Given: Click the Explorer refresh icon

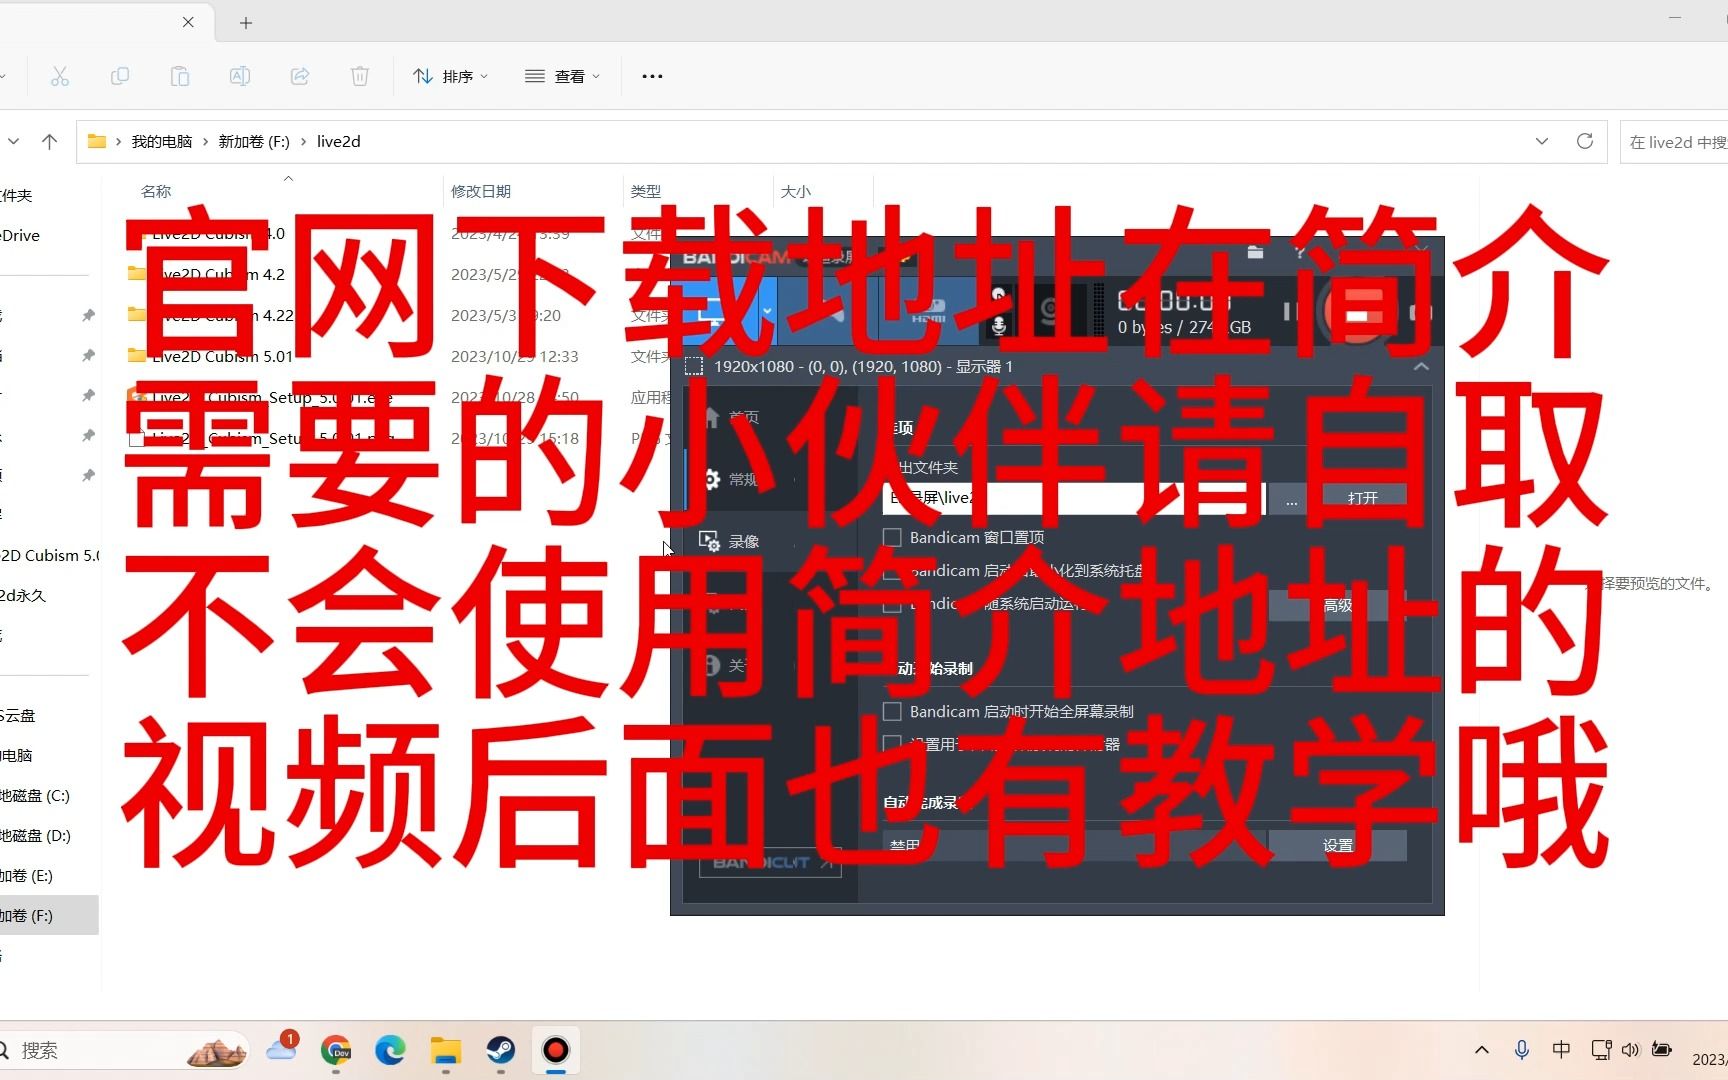Looking at the screenshot, I should (x=1585, y=141).
